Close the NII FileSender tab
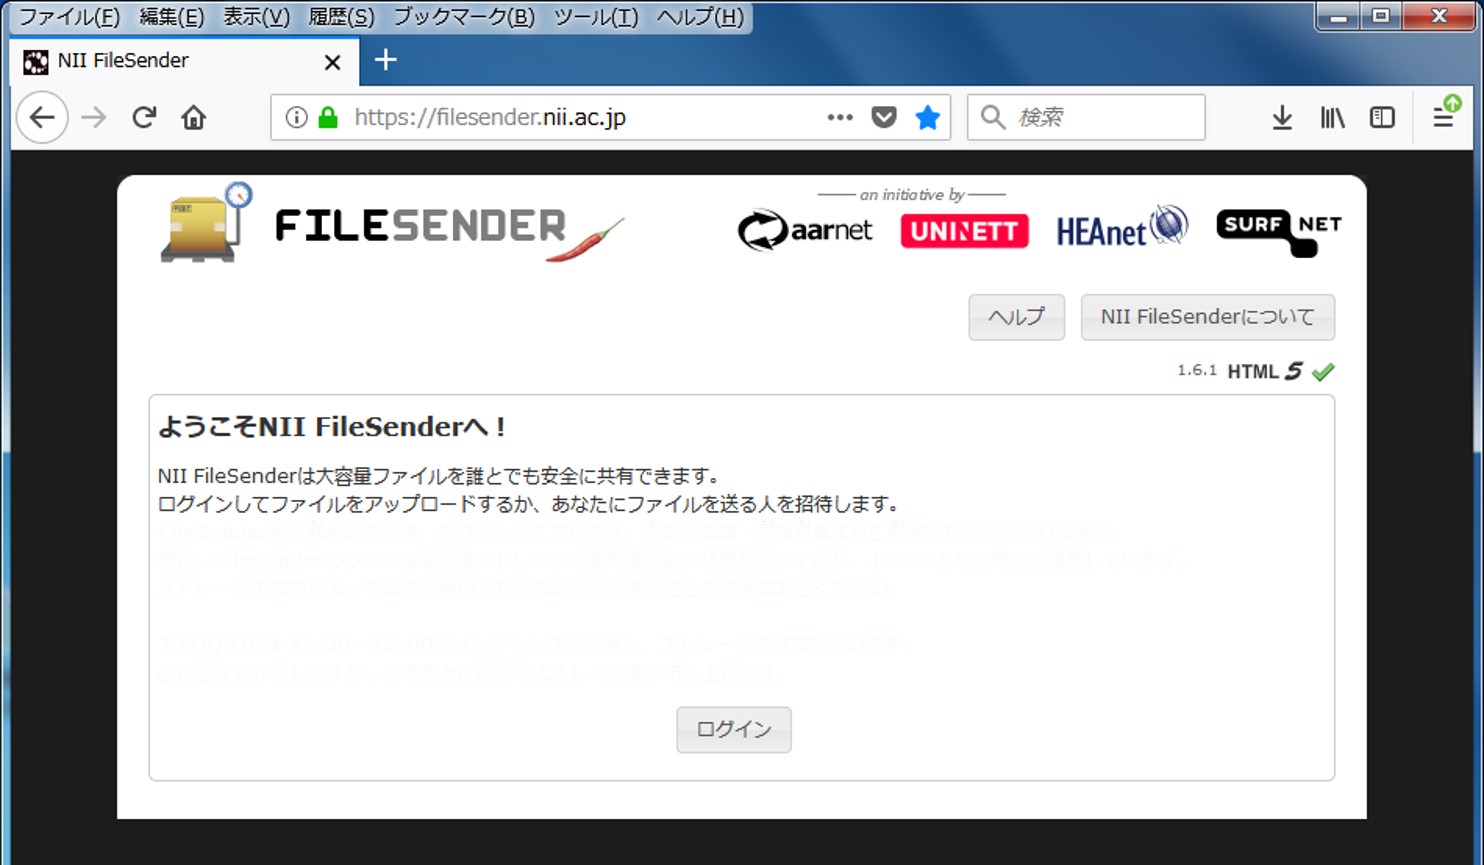Viewport: 1484px width, 865px height. [333, 62]
